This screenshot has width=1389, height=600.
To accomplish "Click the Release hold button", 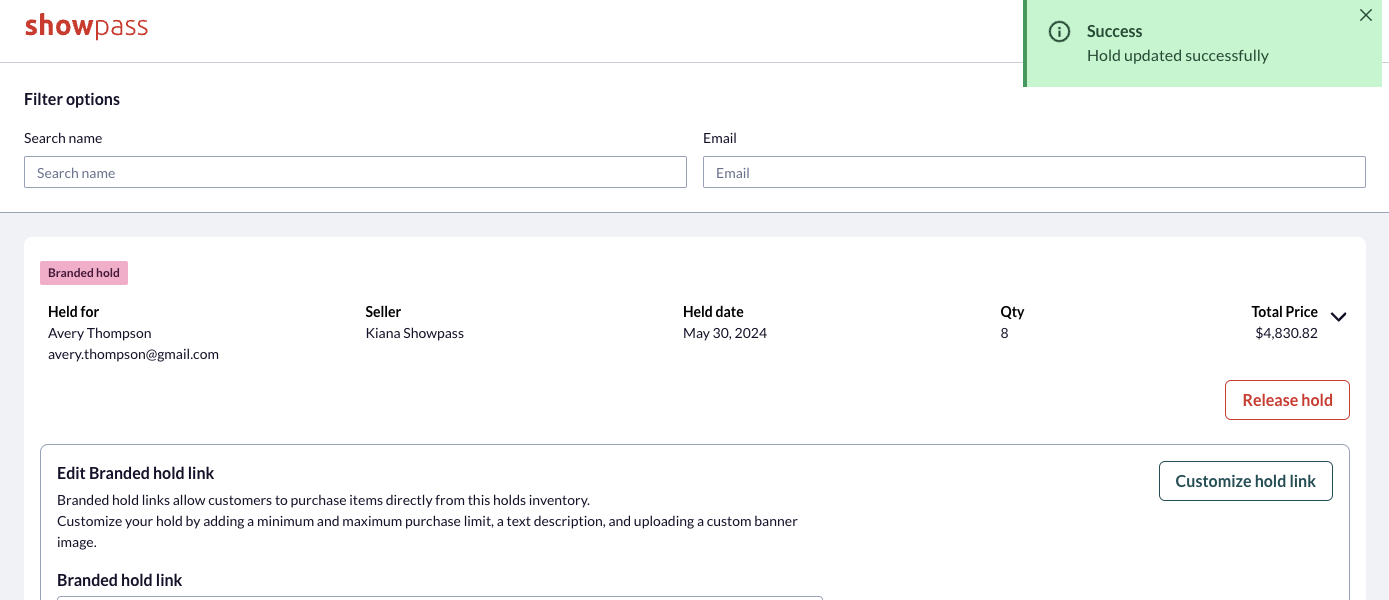I will (1287, 400).
